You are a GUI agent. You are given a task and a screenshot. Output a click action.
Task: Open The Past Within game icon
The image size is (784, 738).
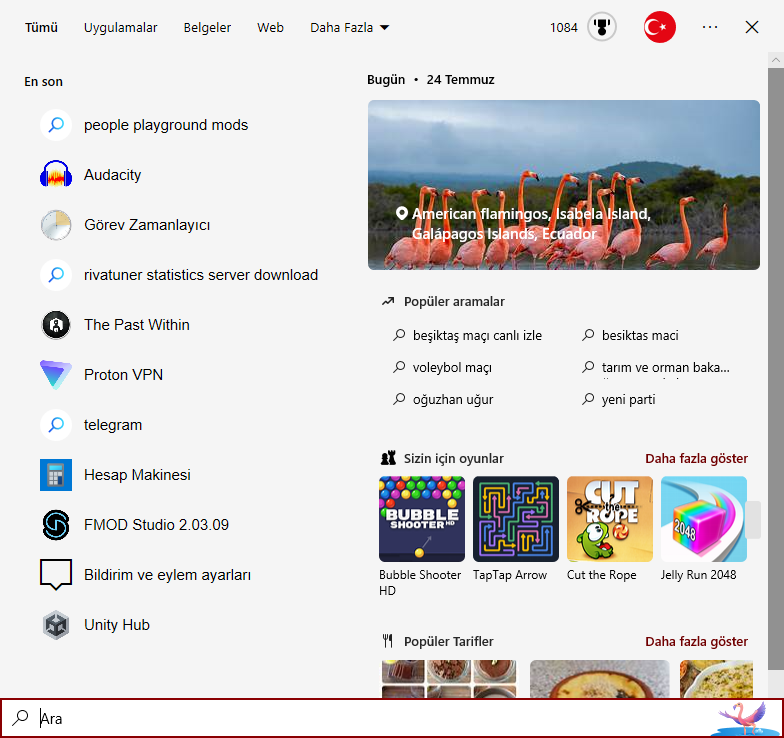56,325
